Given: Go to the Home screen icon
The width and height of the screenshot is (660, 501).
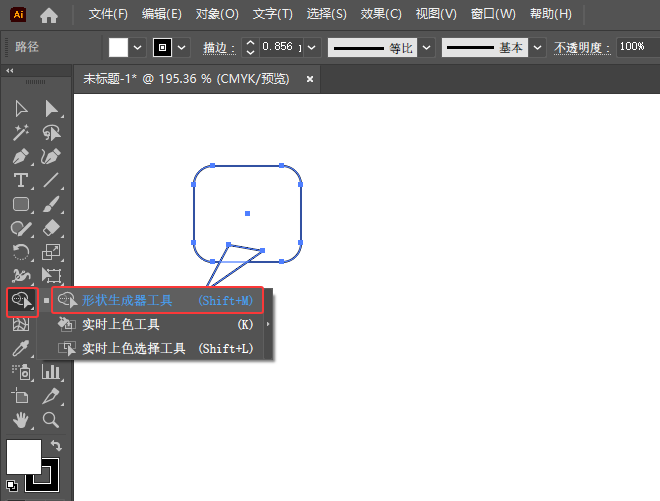Looking at the screenshot, I should click(x=49, y=15).
